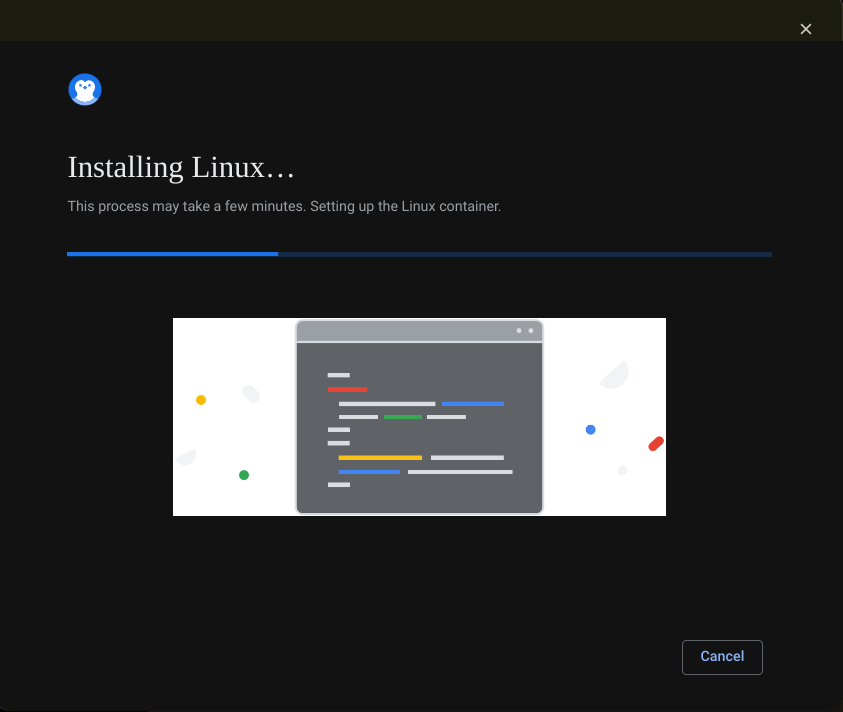Click the green dot in the illustration
The image size is (843, 712).
pos(244,475)
